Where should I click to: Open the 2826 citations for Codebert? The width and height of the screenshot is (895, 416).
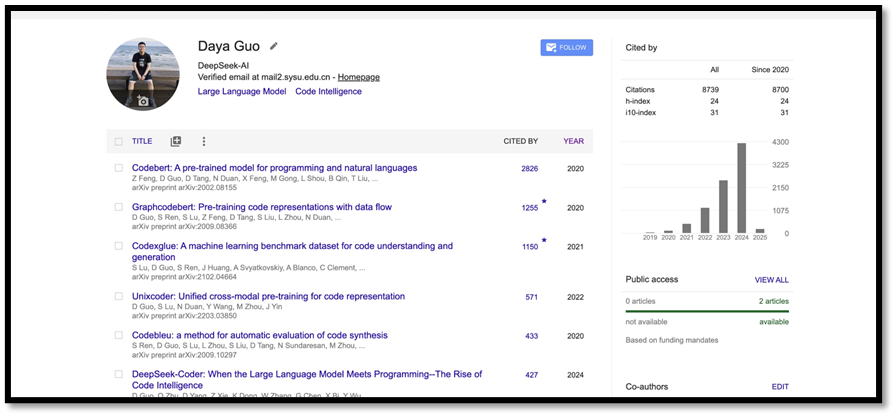(529, 169)
